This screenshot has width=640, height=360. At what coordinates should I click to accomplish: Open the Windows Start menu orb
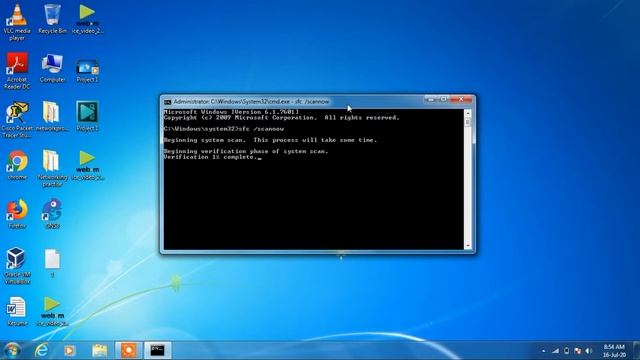(12, 350)
